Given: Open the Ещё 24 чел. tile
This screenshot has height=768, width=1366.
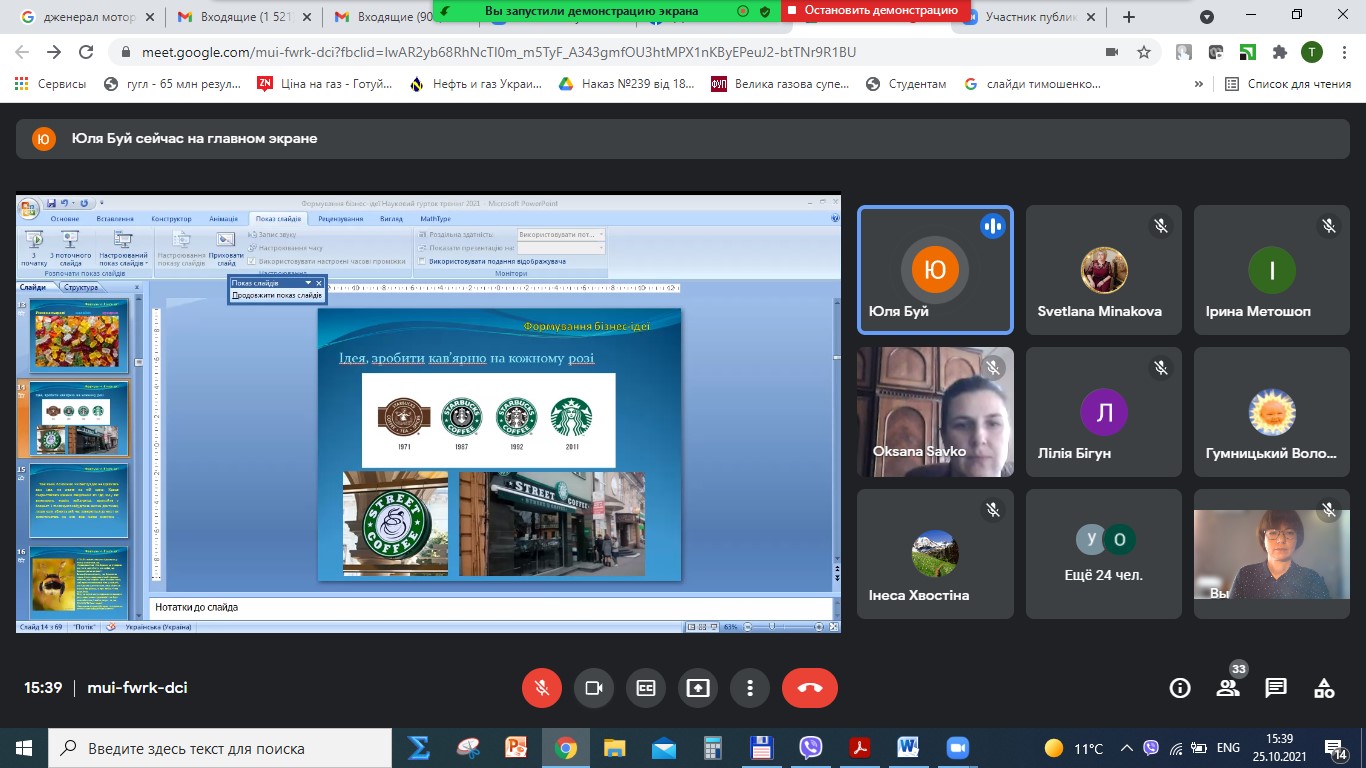Looking at the screenshot, I should click(x=1104, y=553).
